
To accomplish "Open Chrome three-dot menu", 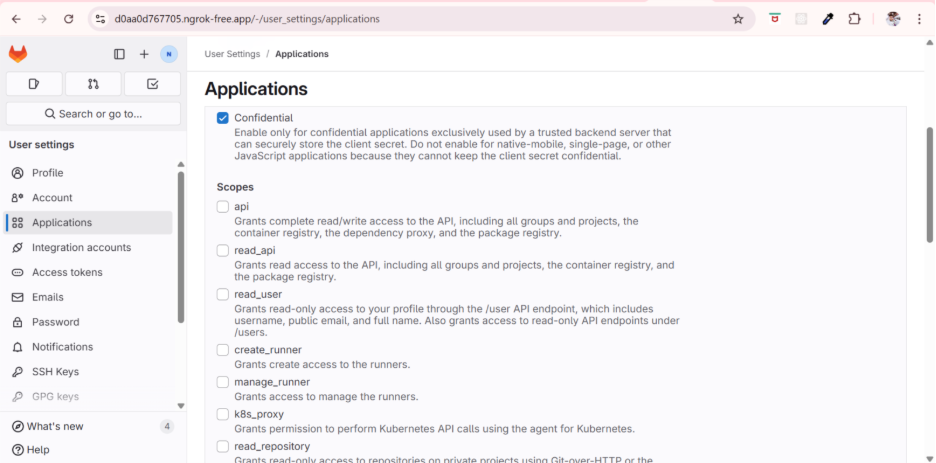I will pyautogui.click(x=919, y=19).
